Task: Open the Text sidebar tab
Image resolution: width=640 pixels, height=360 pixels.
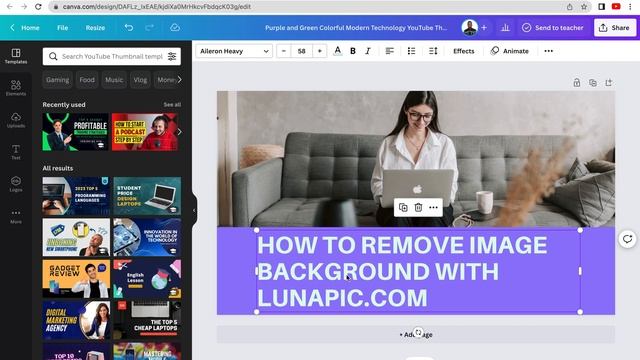Action: click(x=16, y=152)
